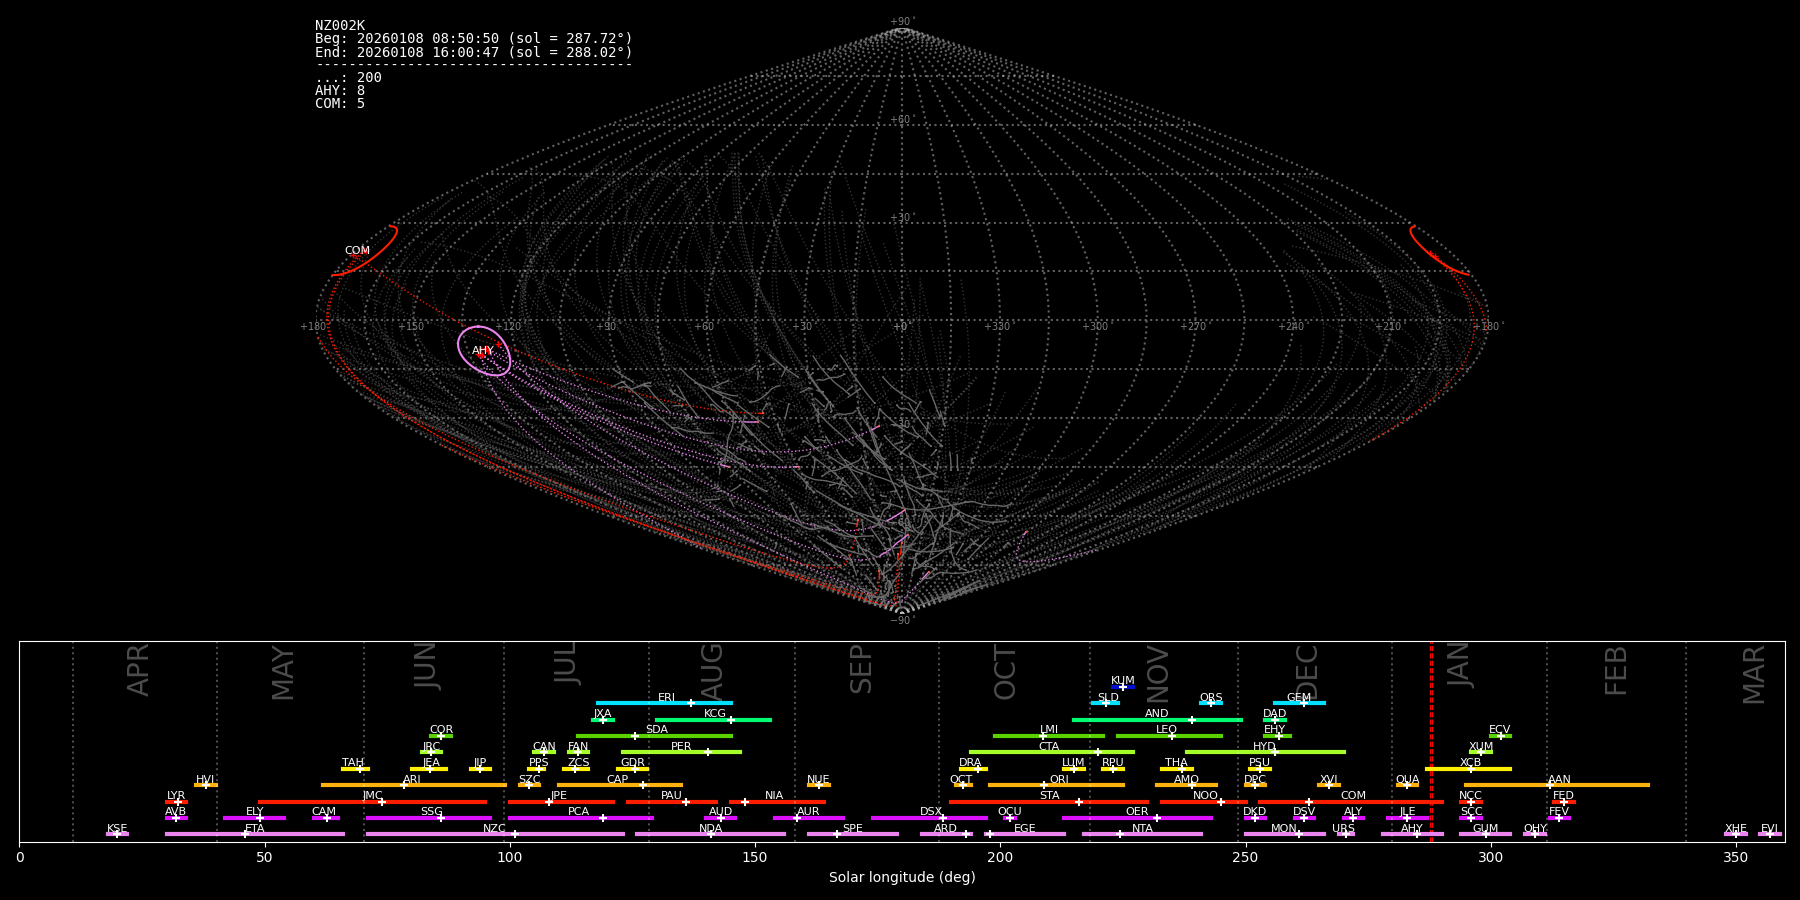
Task: Click the End: 20260108 16:00:47 line
Action: [474, 52]
